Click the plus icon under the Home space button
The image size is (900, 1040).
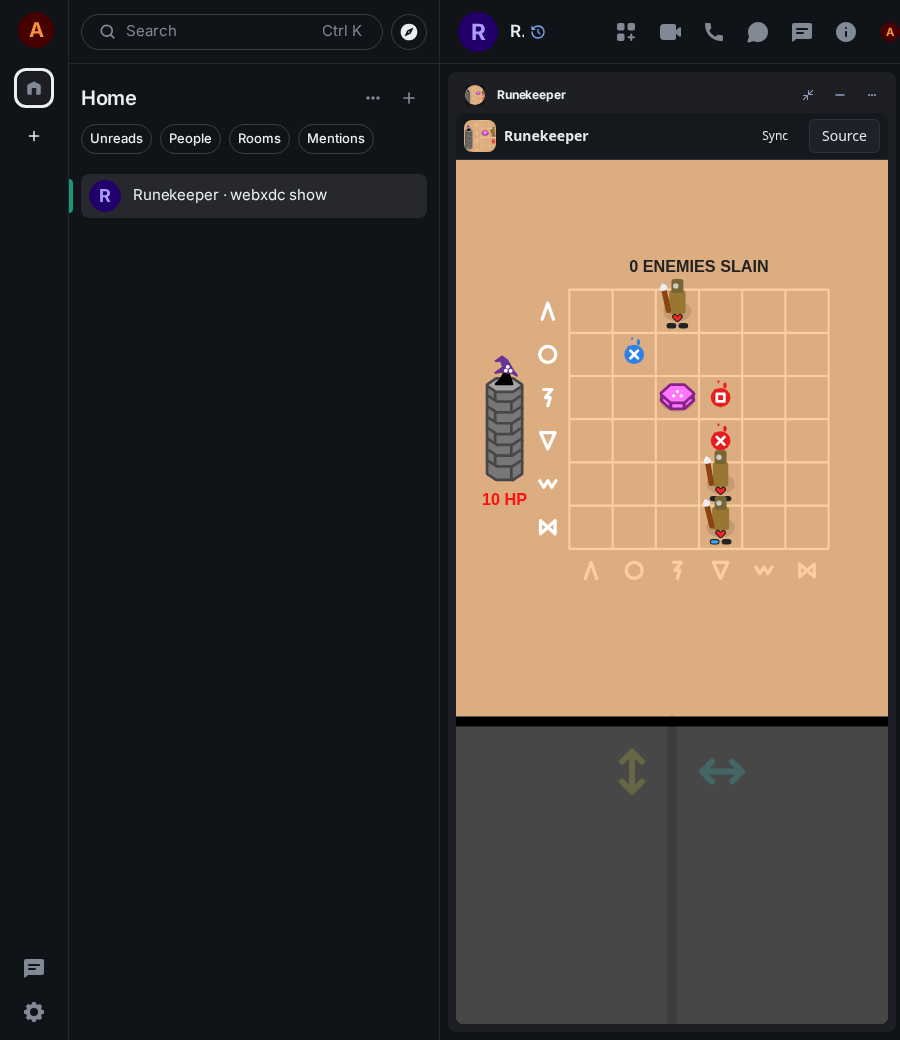34,136
